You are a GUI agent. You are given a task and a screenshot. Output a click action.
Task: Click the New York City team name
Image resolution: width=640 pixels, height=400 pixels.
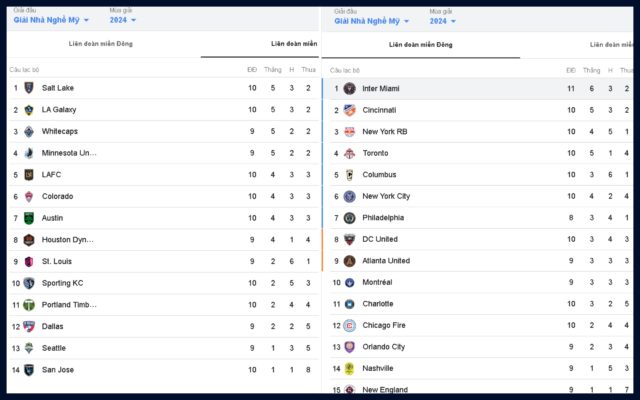click(386, 196)
